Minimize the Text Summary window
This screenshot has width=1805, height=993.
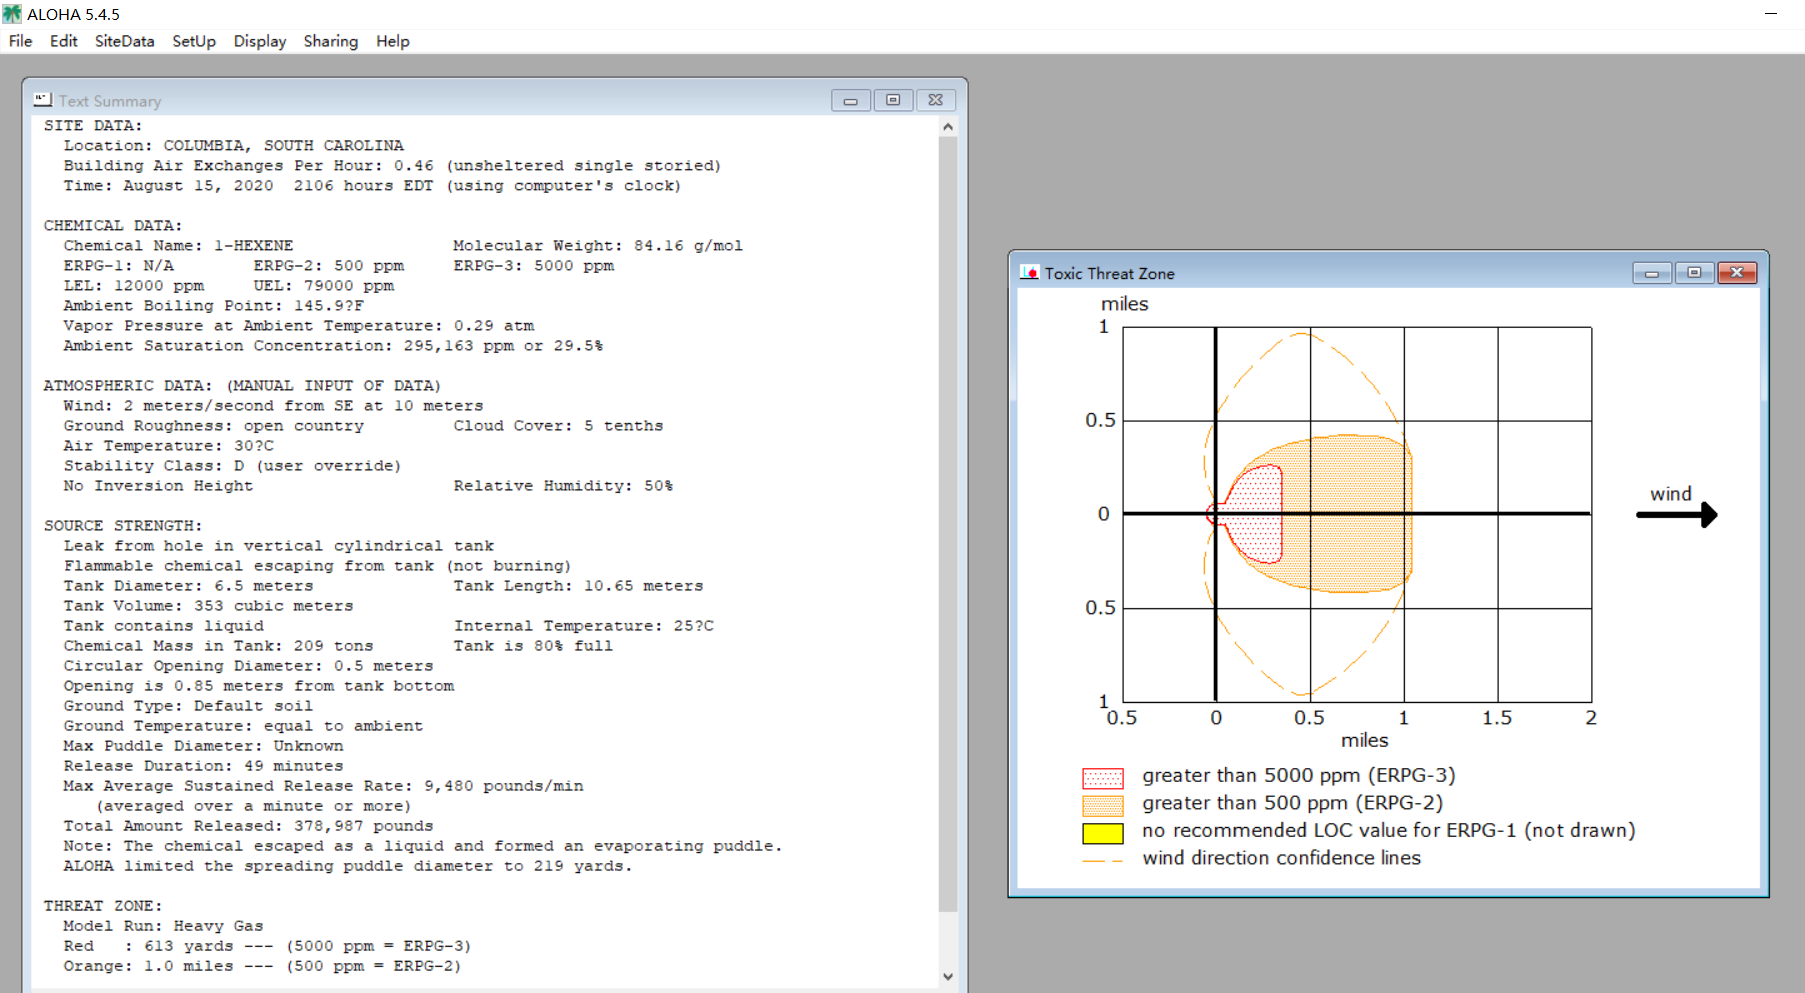[x=851, y=100]
